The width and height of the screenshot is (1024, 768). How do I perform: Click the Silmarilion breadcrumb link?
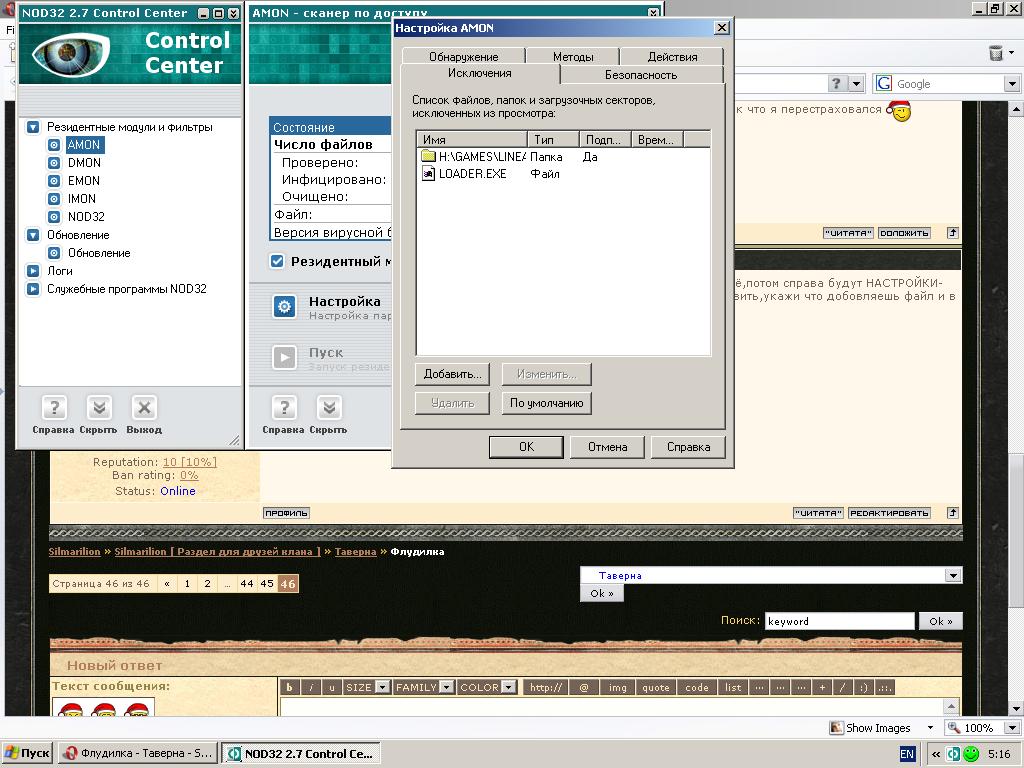pyautogui.click(x=74, y=551)
